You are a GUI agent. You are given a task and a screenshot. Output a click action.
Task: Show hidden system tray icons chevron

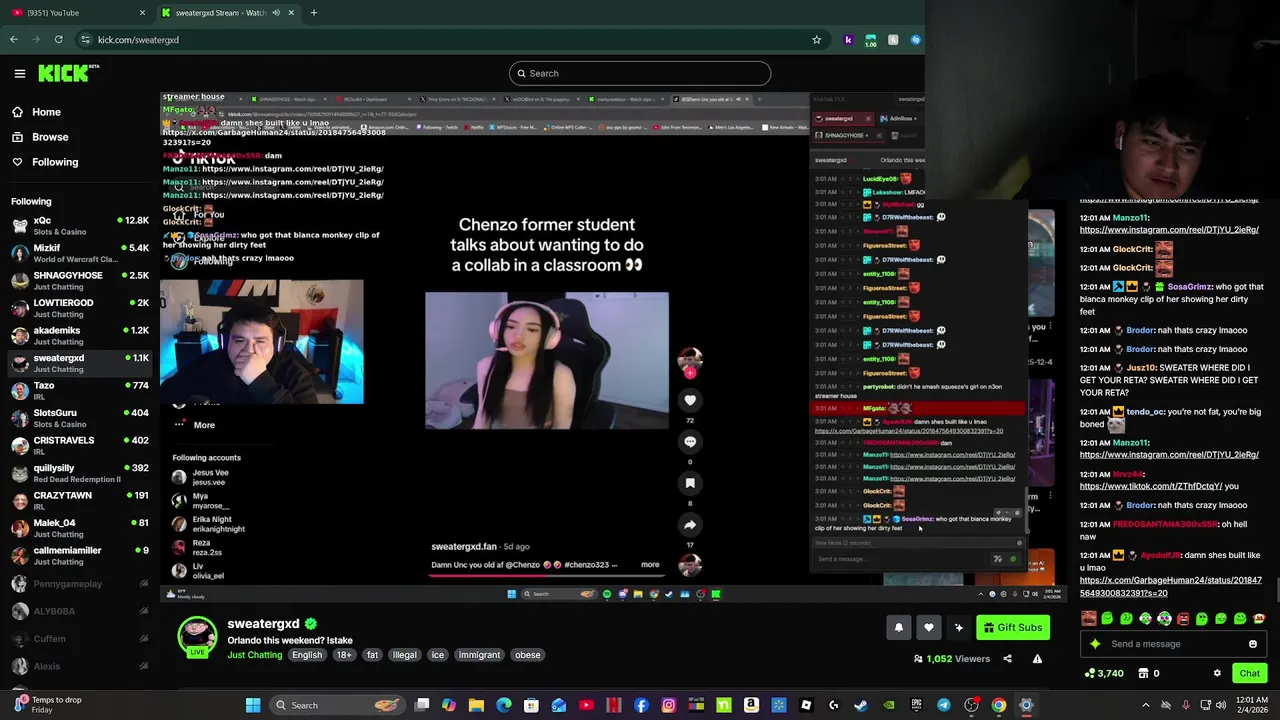point(1146,706)
